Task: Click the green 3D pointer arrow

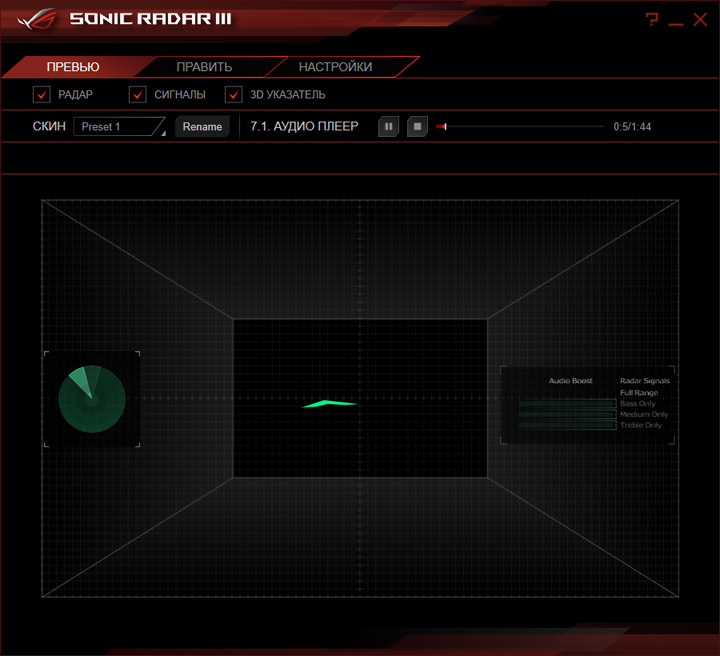Action: click(x=329, y=404)
